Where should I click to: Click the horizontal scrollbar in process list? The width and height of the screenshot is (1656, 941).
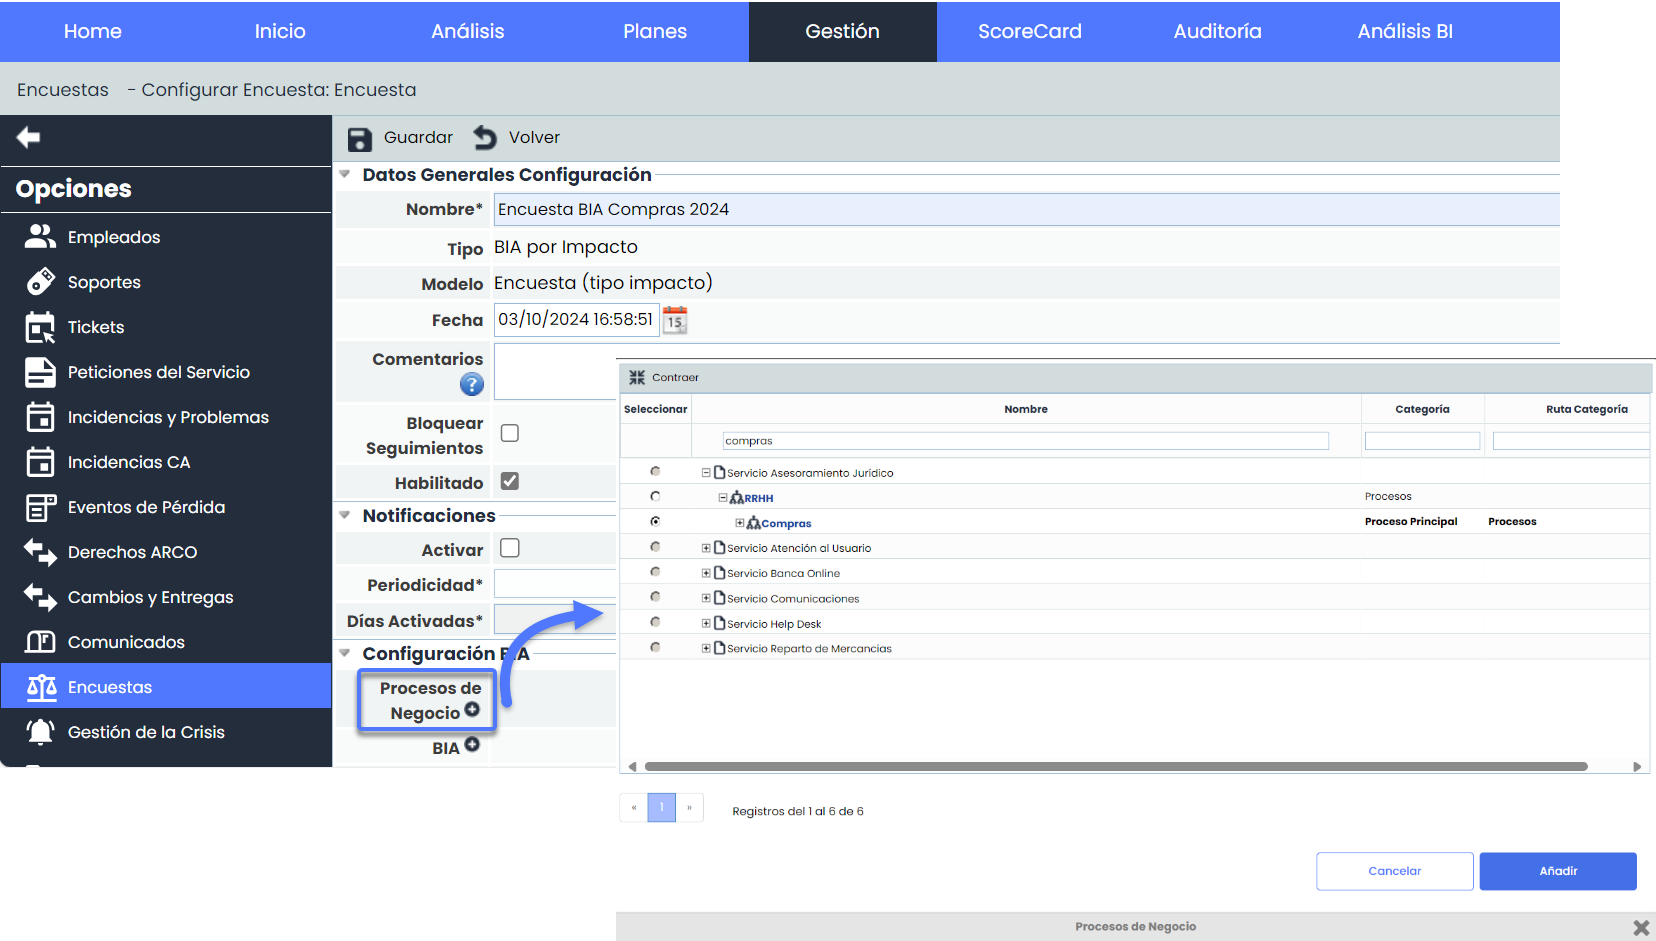pos(1115,767)
